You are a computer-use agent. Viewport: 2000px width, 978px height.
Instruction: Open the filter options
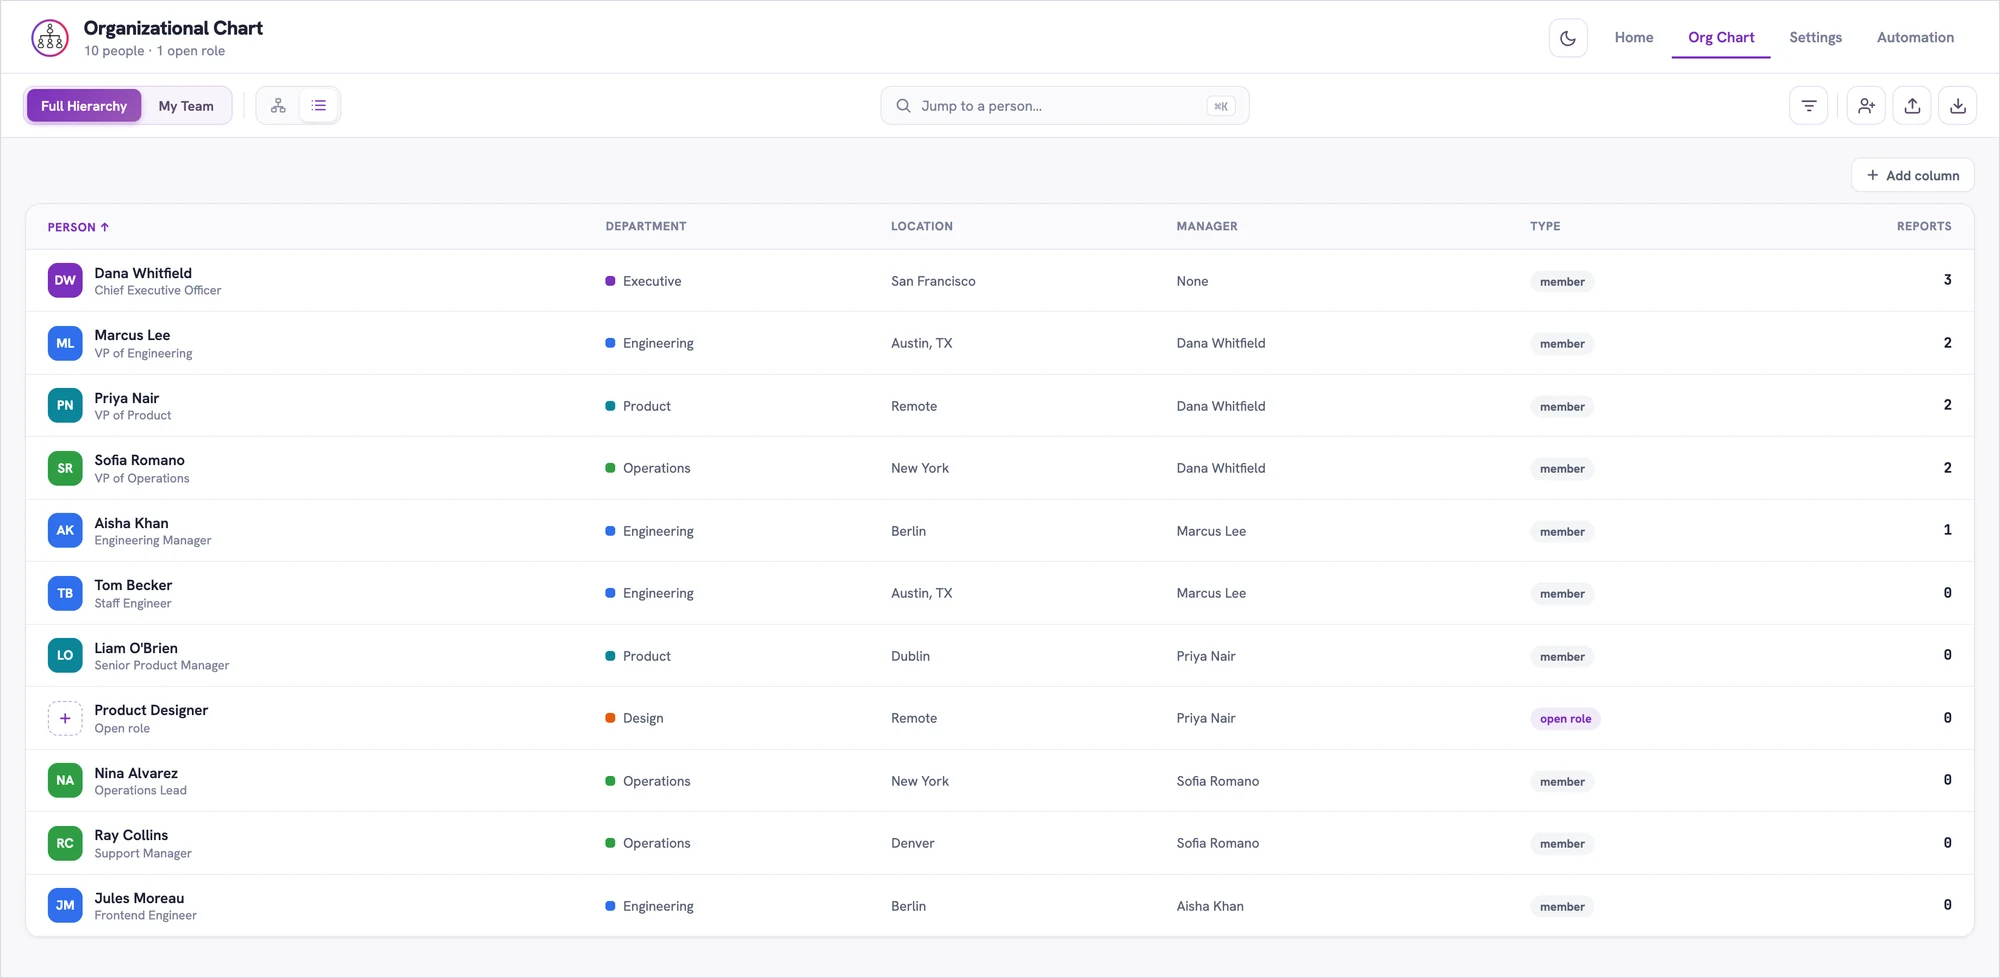click(1809, 106)
